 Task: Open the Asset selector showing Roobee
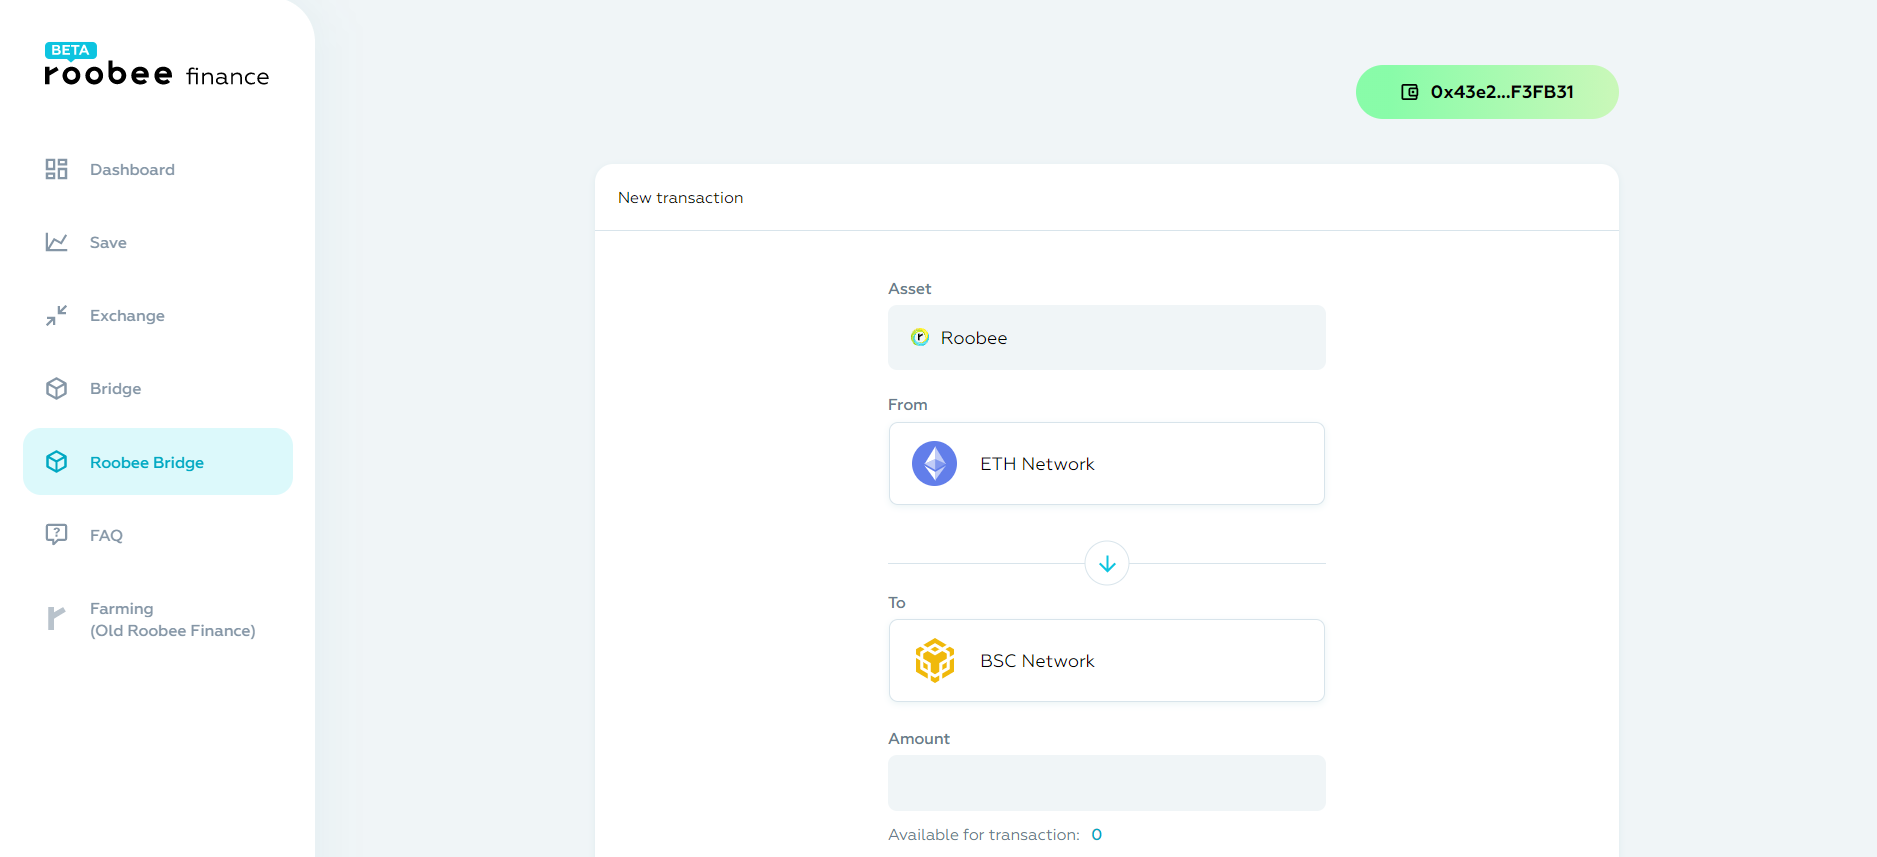point(1107,337)
